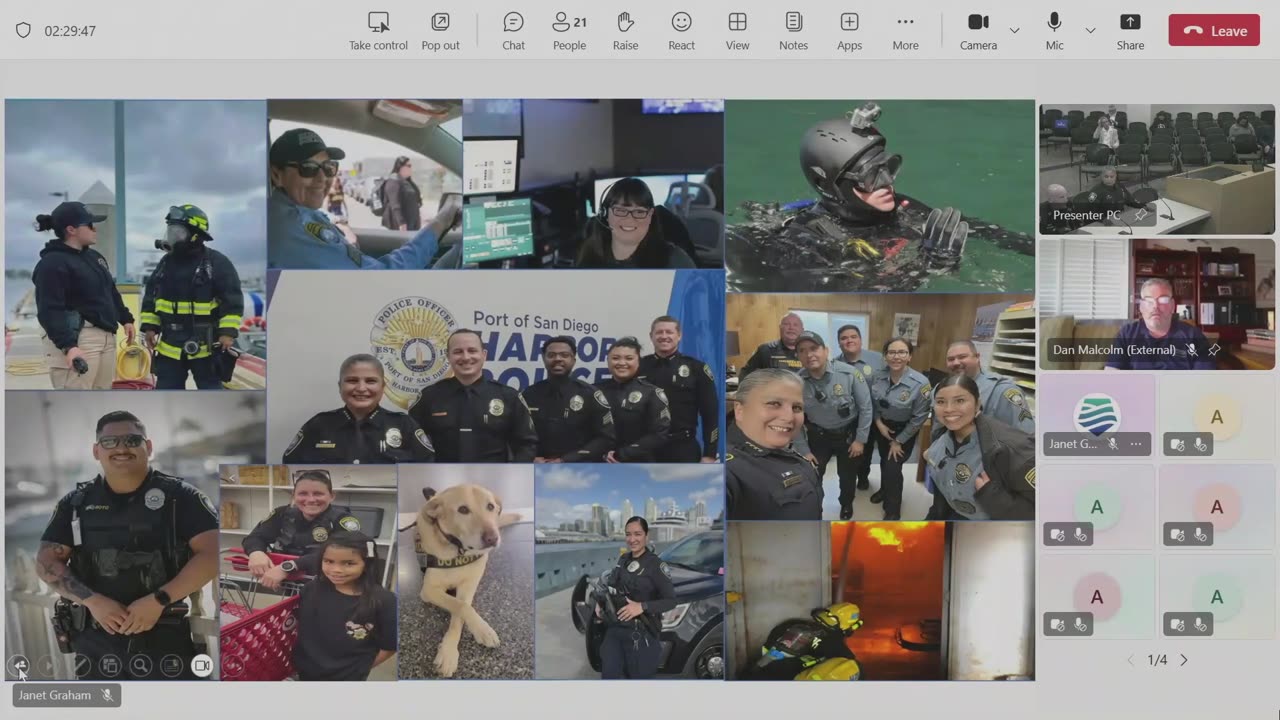Open the Apps menu
Screen dimensions: 1280x720
pyautogui.click(x=849, y=31)
